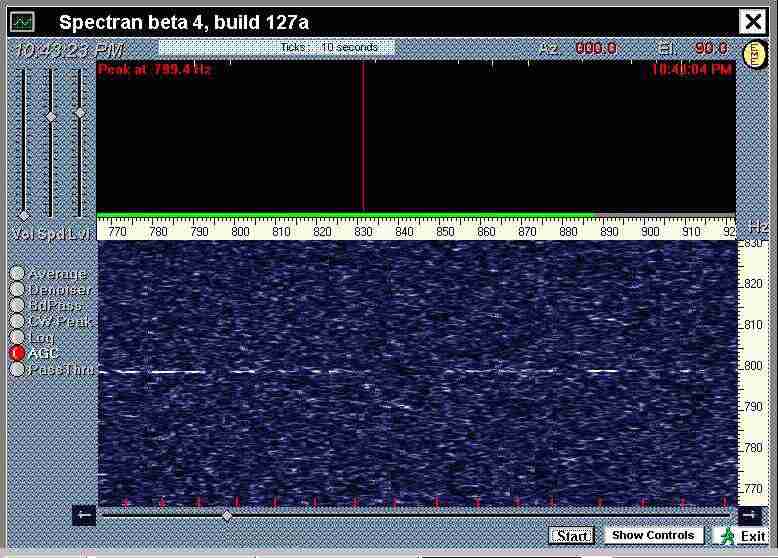Image resolution: width=778 pixels, height=558 pixels.
Task: Toggle the Log option
Action: tap(17, 337)
